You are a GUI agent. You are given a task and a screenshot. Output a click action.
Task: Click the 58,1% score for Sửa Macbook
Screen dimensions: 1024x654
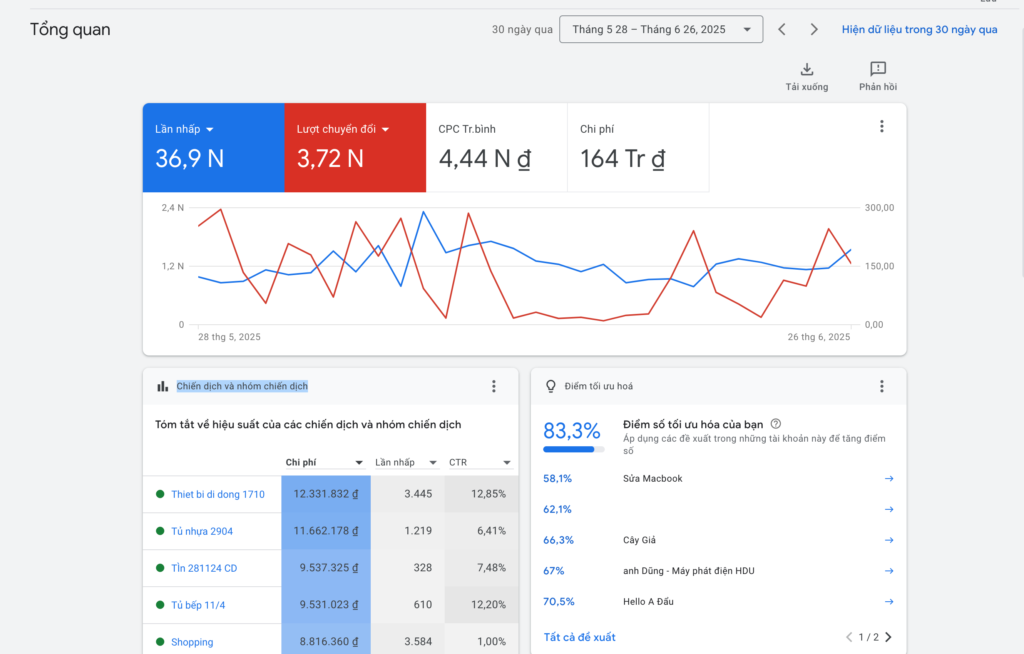(x=557, y=479)
